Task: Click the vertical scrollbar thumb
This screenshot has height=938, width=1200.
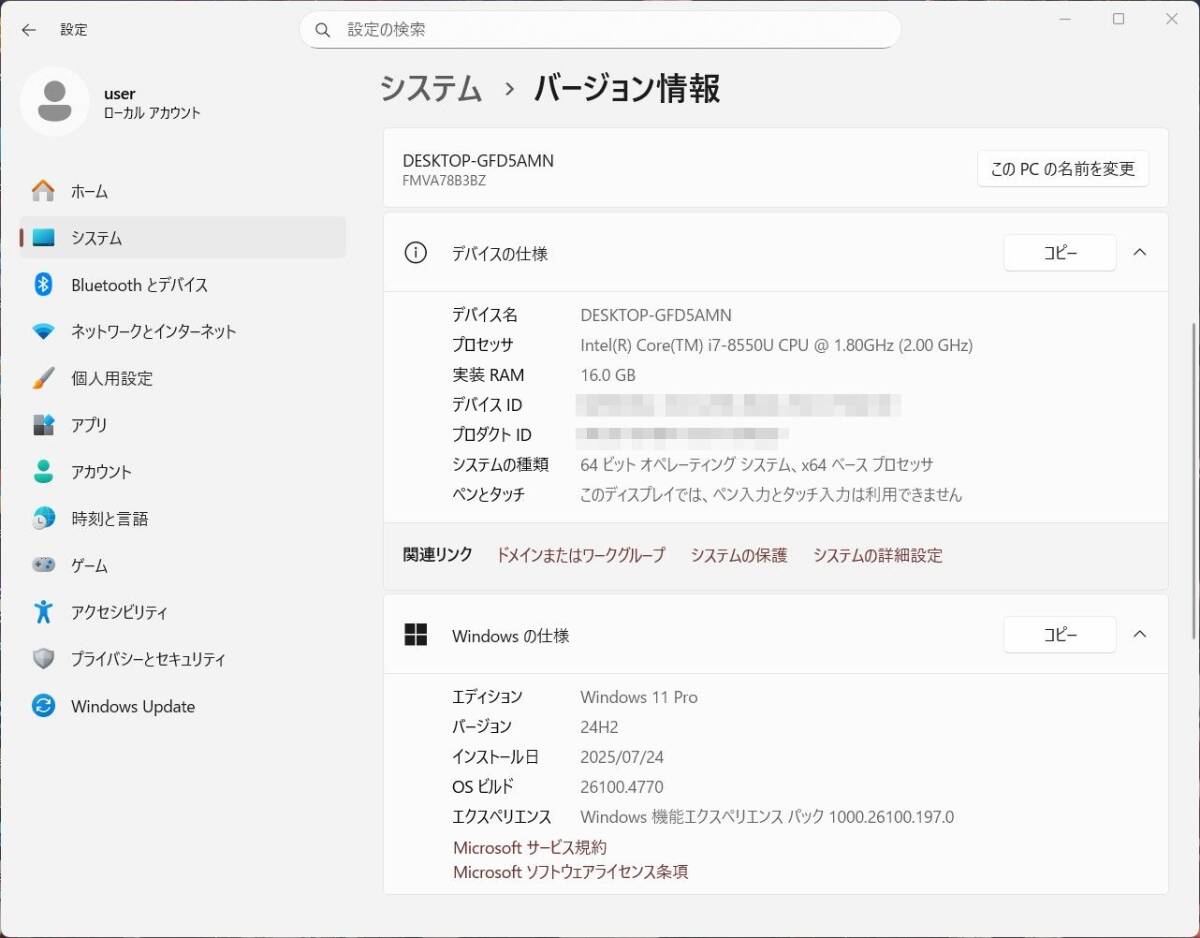Action: coord(1195,481)
